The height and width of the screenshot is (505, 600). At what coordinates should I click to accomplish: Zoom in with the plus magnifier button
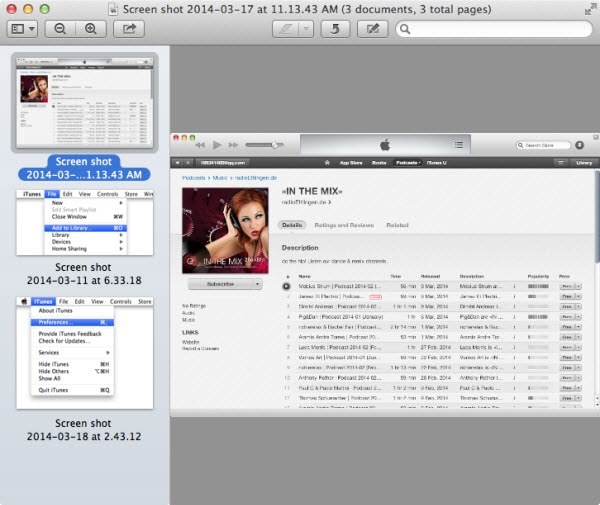pos(91,29)
